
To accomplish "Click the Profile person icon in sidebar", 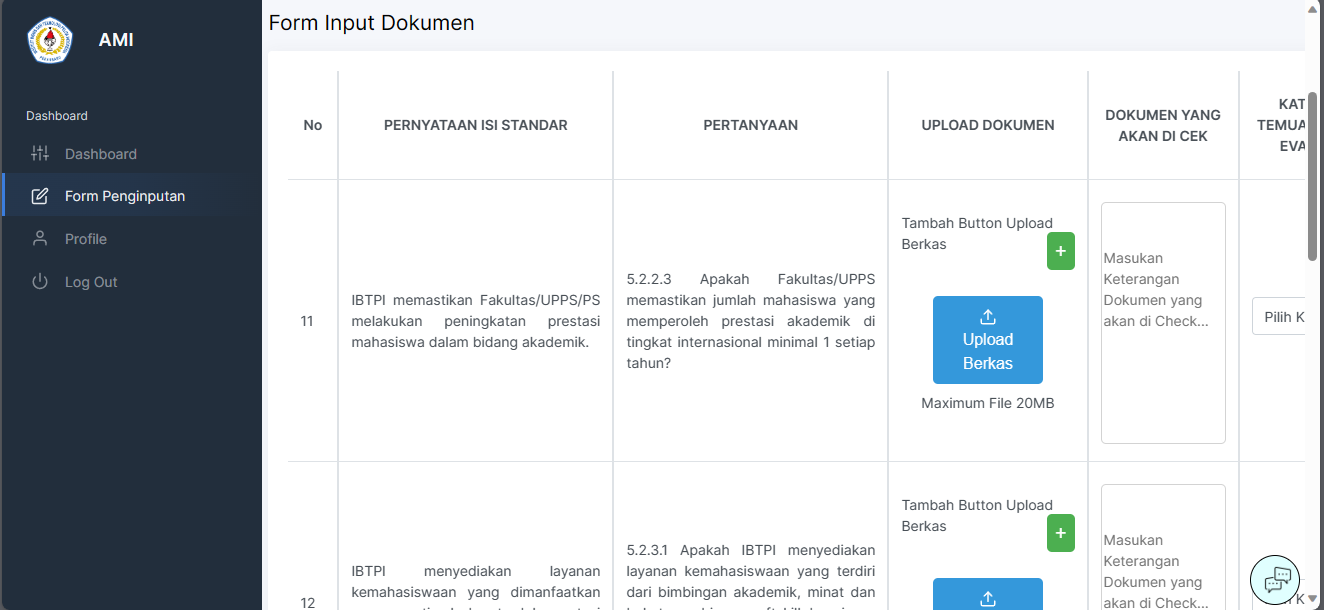I will [x=40, y=239].
